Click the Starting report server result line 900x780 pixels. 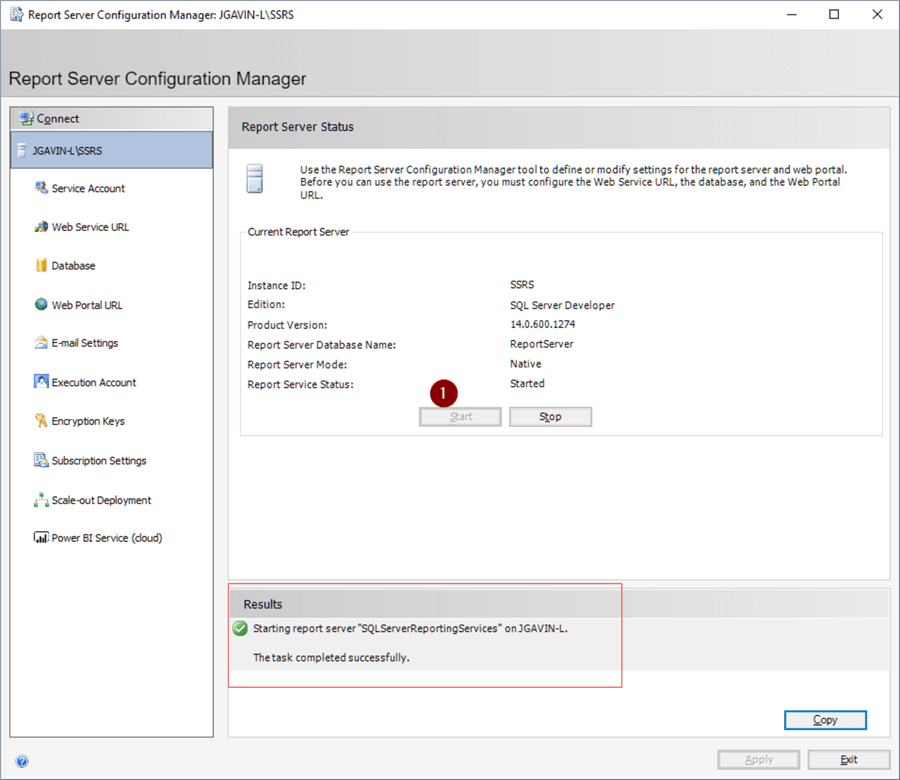410,628
